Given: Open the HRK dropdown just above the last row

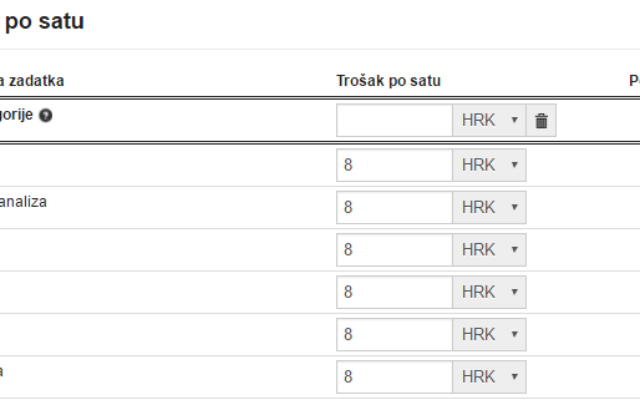Looking at the screenshot, I should click(x=489, y=334).
